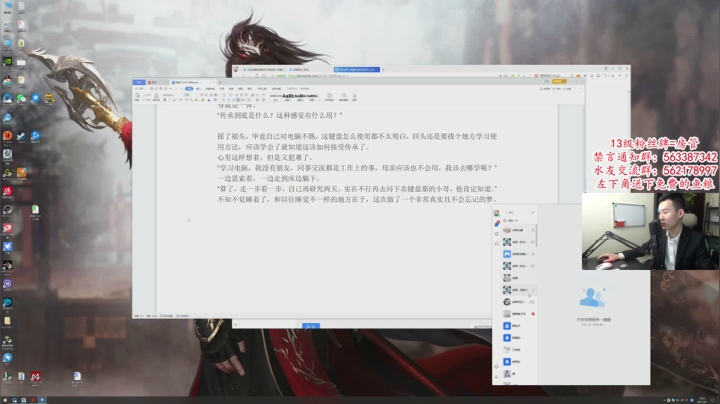
Task: Open the main menu icon at QQ sidebar bottom
Action: pos(496,376)
